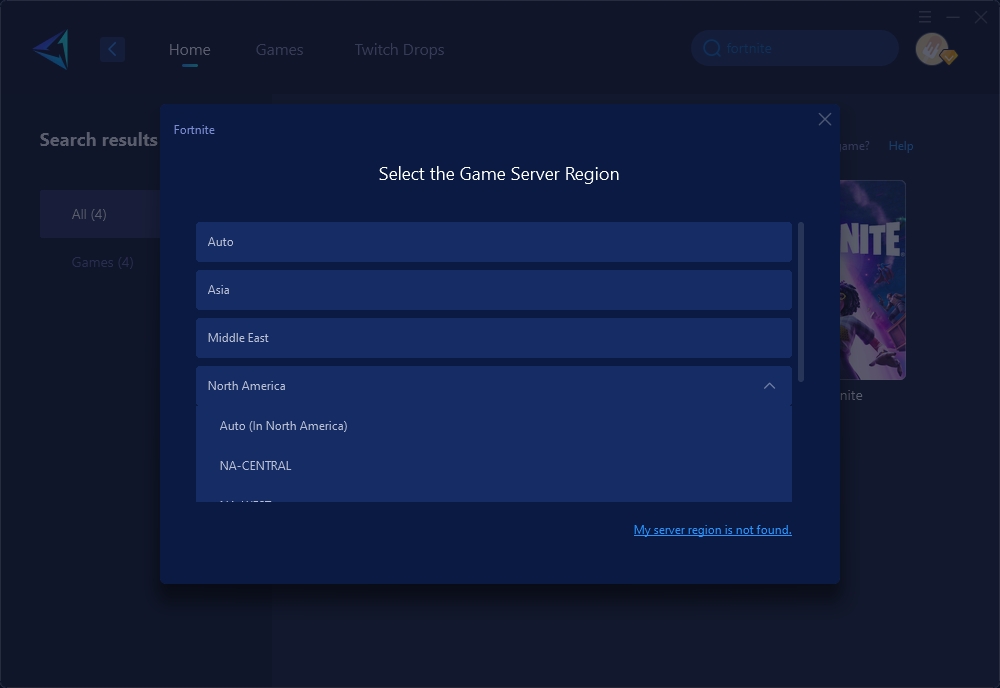Select the Auto server region
The height and width of the screenshot is (688, 1000).
click(494, 242)
